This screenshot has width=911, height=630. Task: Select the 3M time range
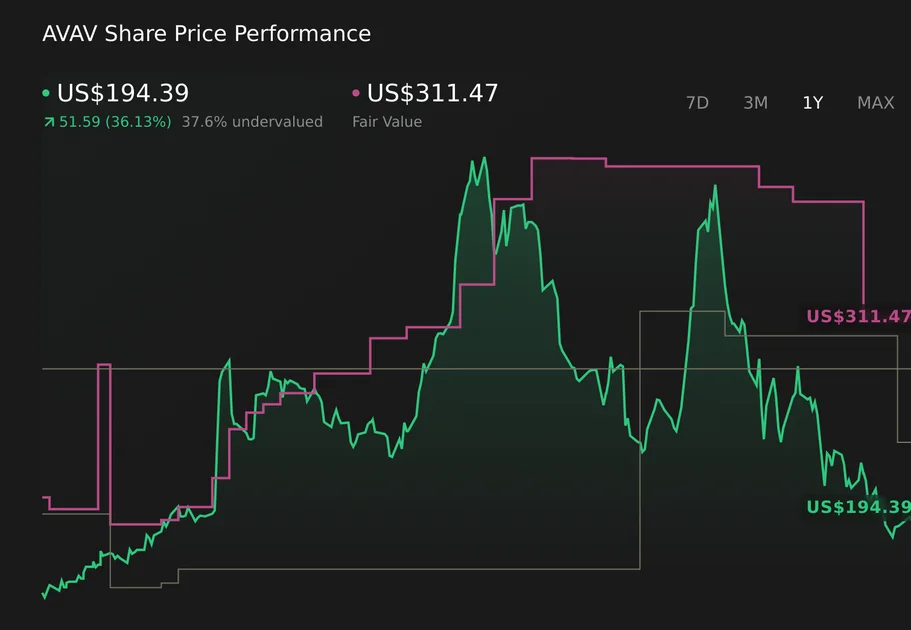point(755,102)
